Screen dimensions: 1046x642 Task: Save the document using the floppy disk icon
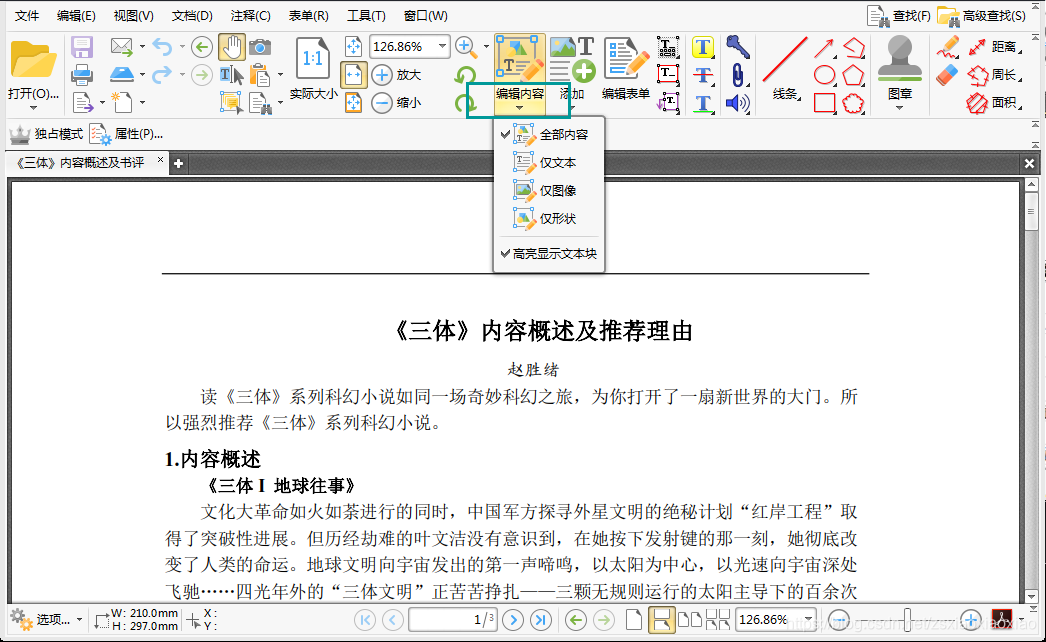(x=82, y=47)
